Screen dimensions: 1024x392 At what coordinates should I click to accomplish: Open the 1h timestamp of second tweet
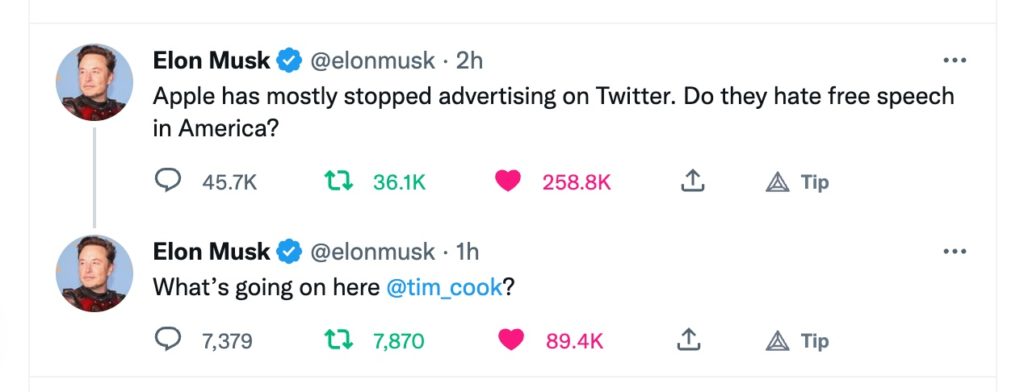[x=467, y=251]
